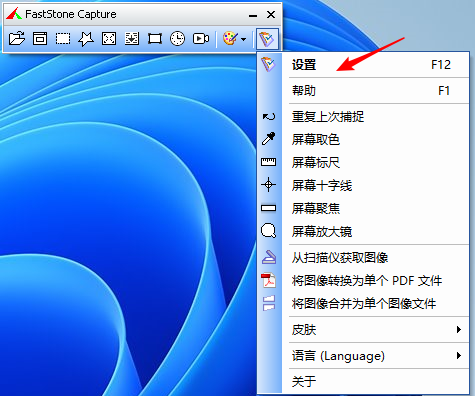
Task: Minimize the FastStone Capture panel
Action: (x=253, y=15)
